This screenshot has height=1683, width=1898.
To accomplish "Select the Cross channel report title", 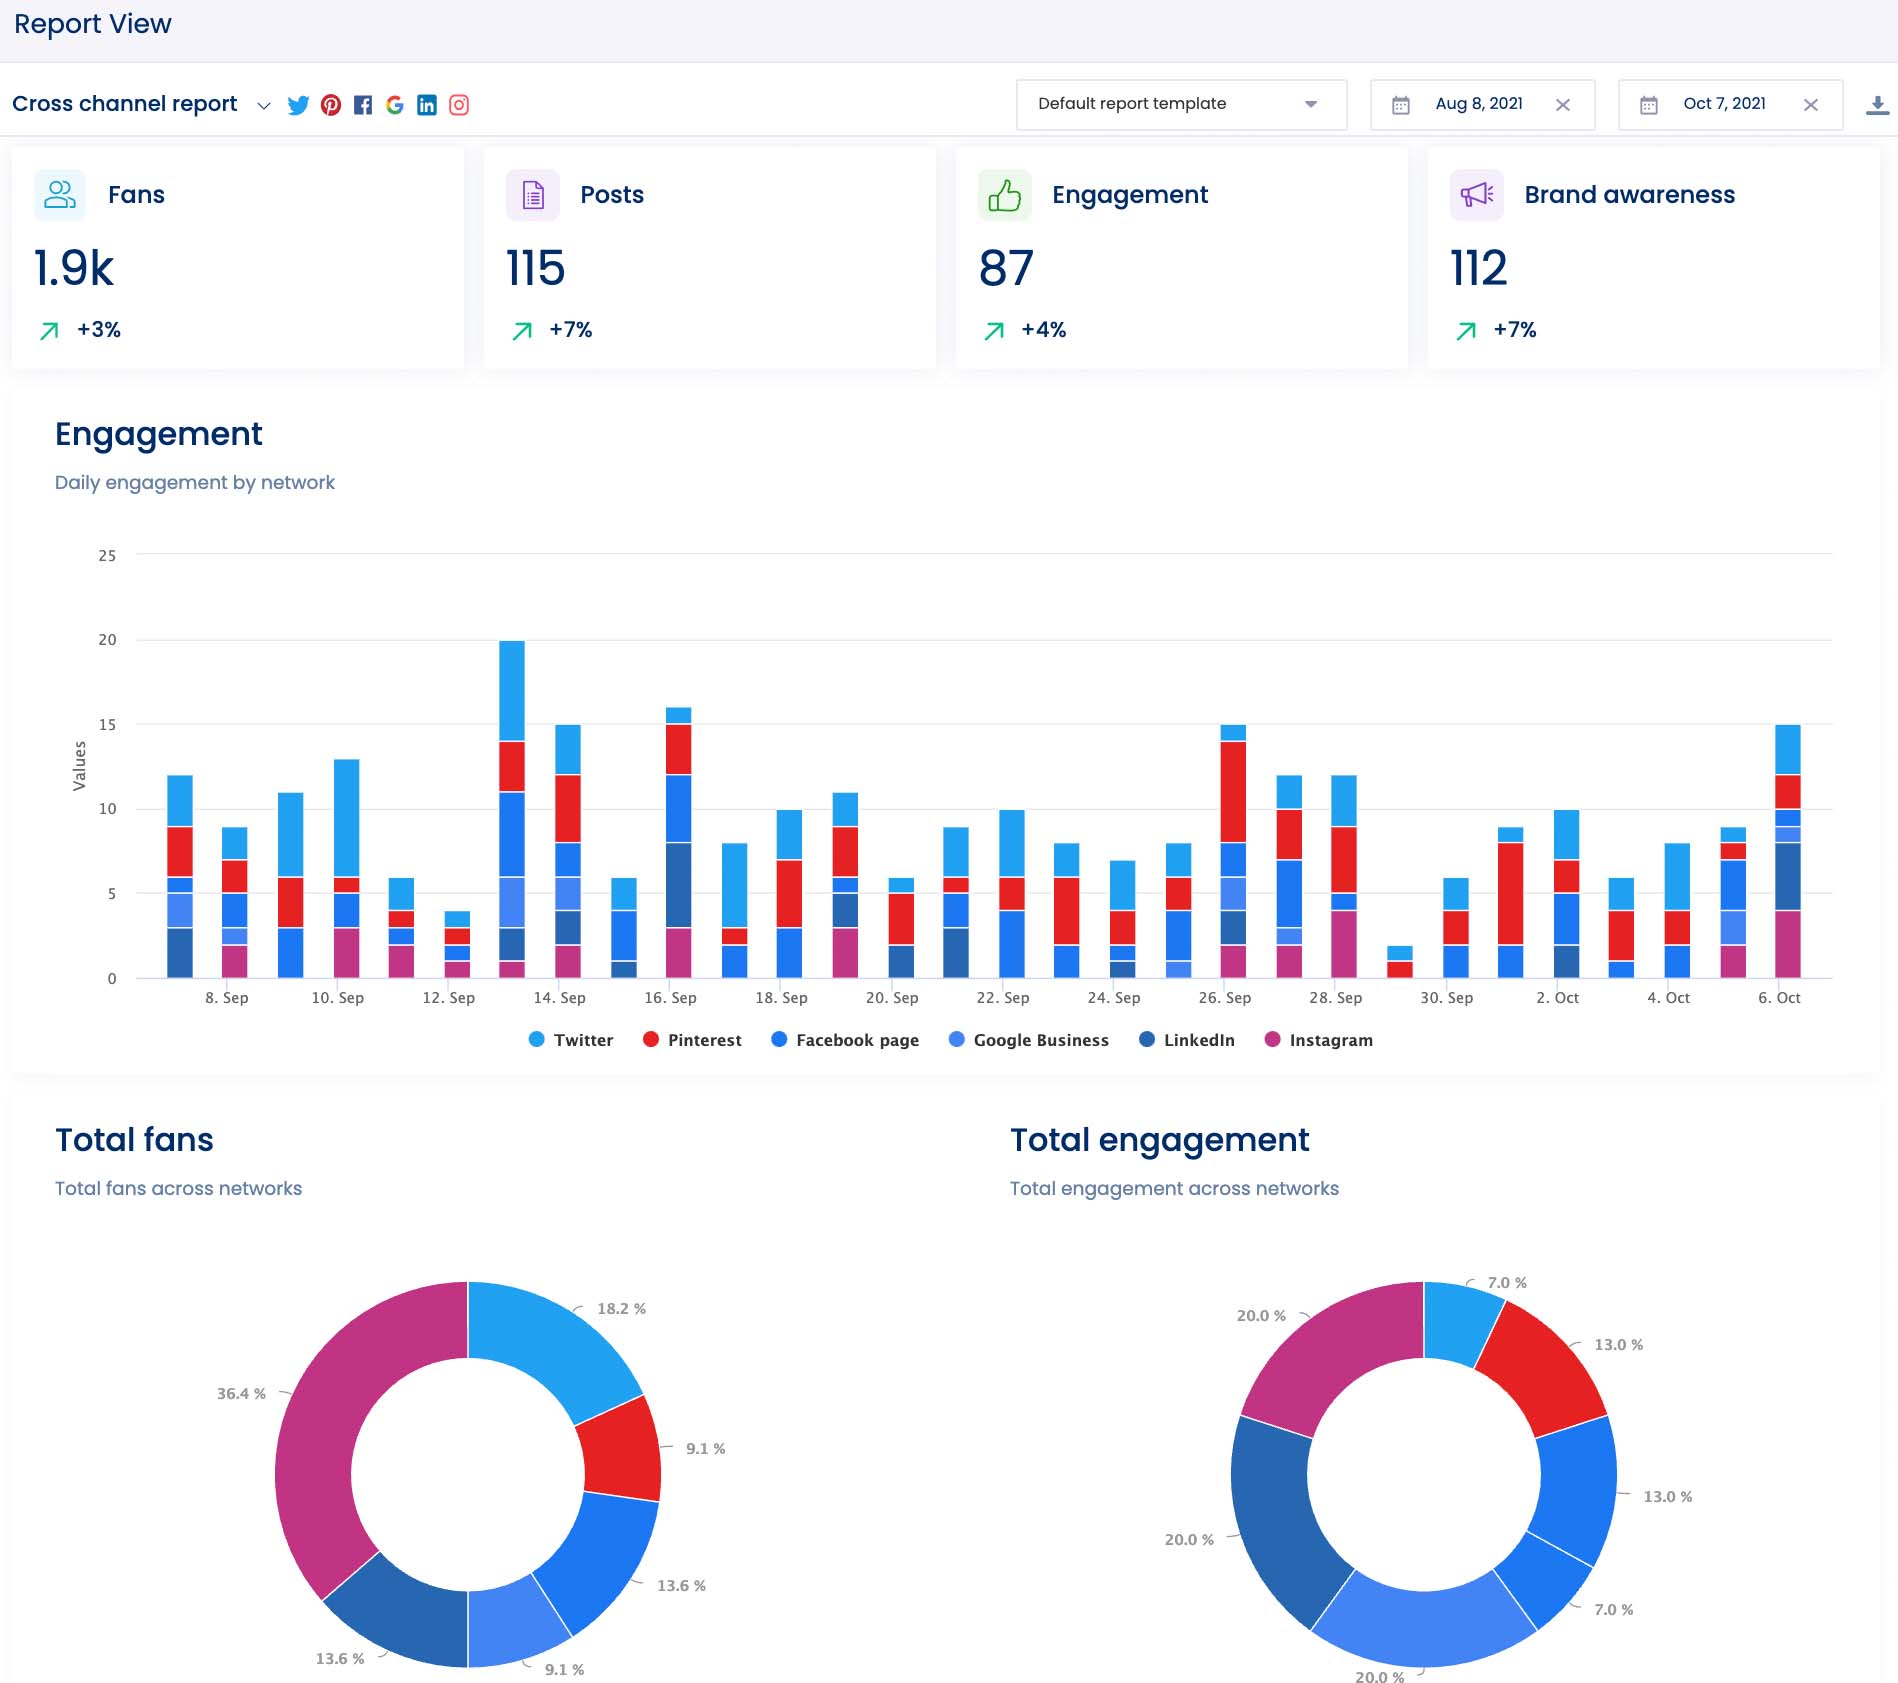I will click(124, 103).
